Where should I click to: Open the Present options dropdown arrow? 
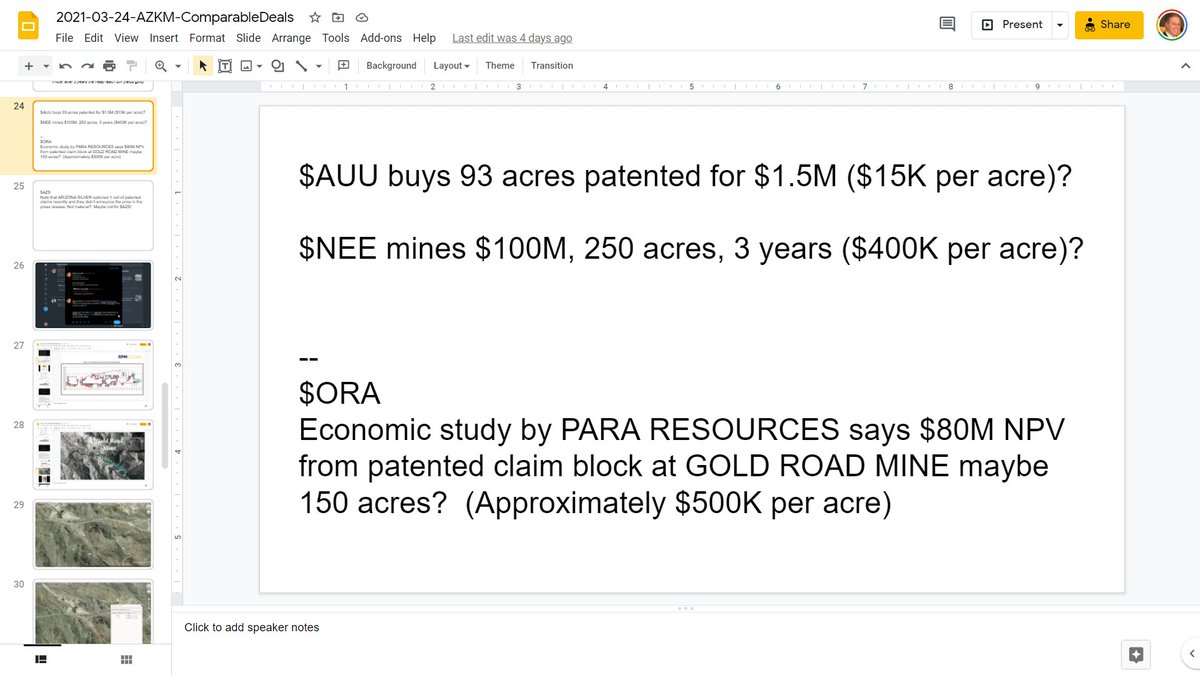tap(1059, 25)
